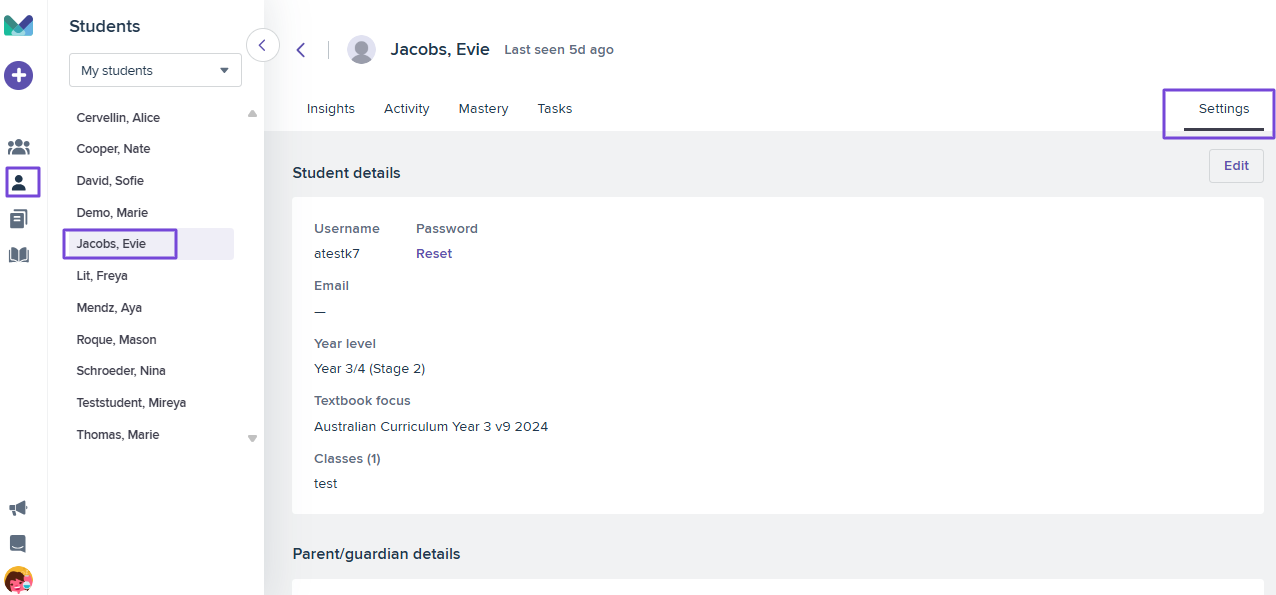Screen dimensions: 1276x595
Task: Collapse the Students panel with circular chevron
Action: tap(262, 45)
